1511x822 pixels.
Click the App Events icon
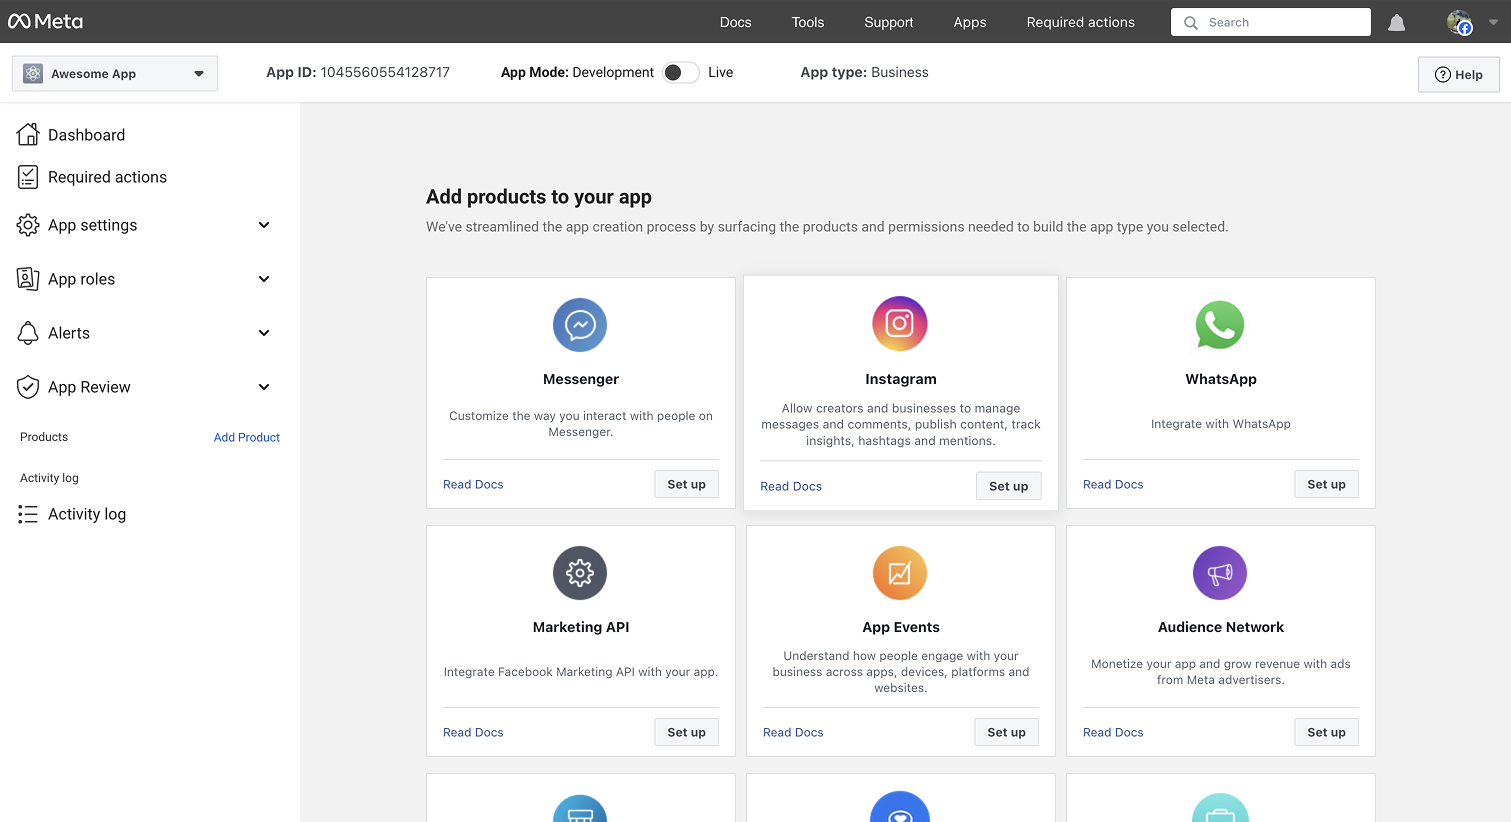point(899,573)
